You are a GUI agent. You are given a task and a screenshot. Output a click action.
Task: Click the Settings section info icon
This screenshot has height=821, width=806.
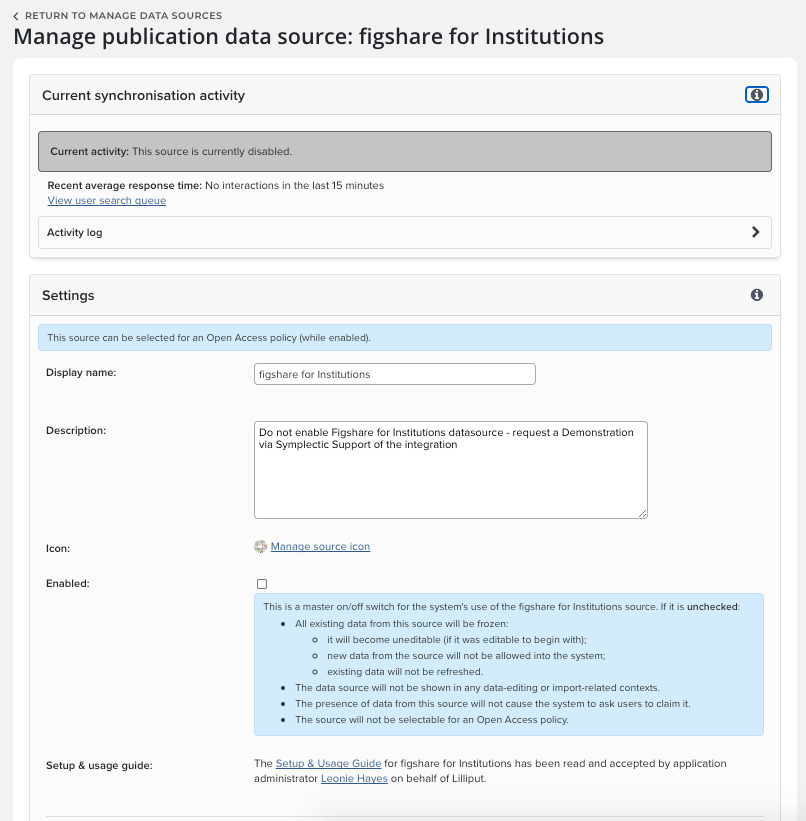756,295
